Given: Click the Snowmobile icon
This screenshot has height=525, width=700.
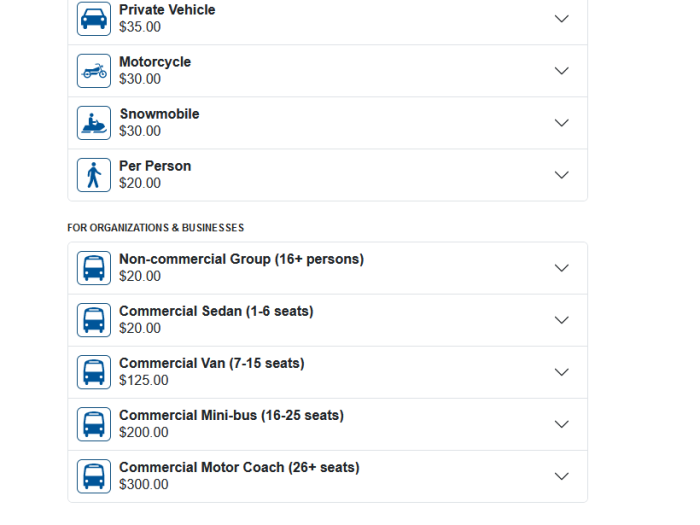Looking at the screenshot, I should point(94,123).
